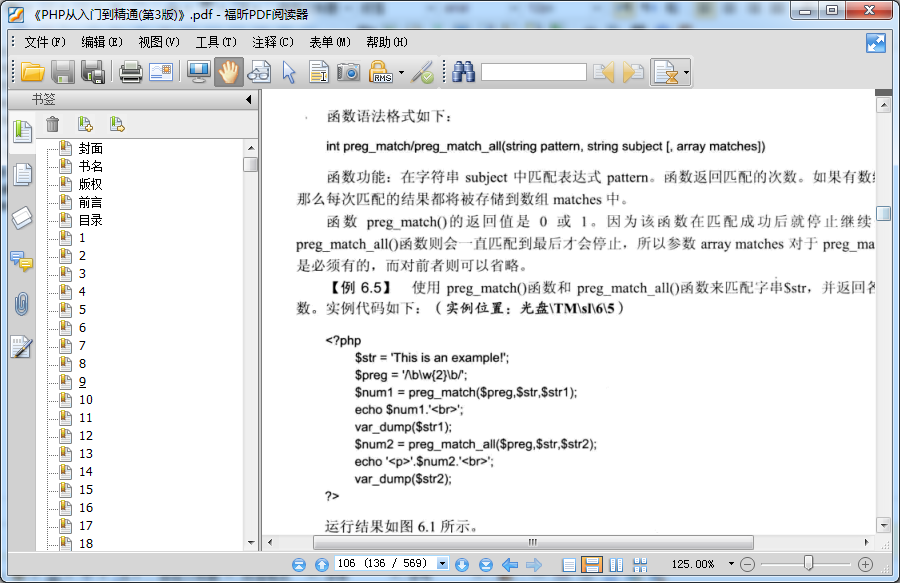Print the document with the printer icon
Viewport: 900px width, 583px height.
coord(129,72)
